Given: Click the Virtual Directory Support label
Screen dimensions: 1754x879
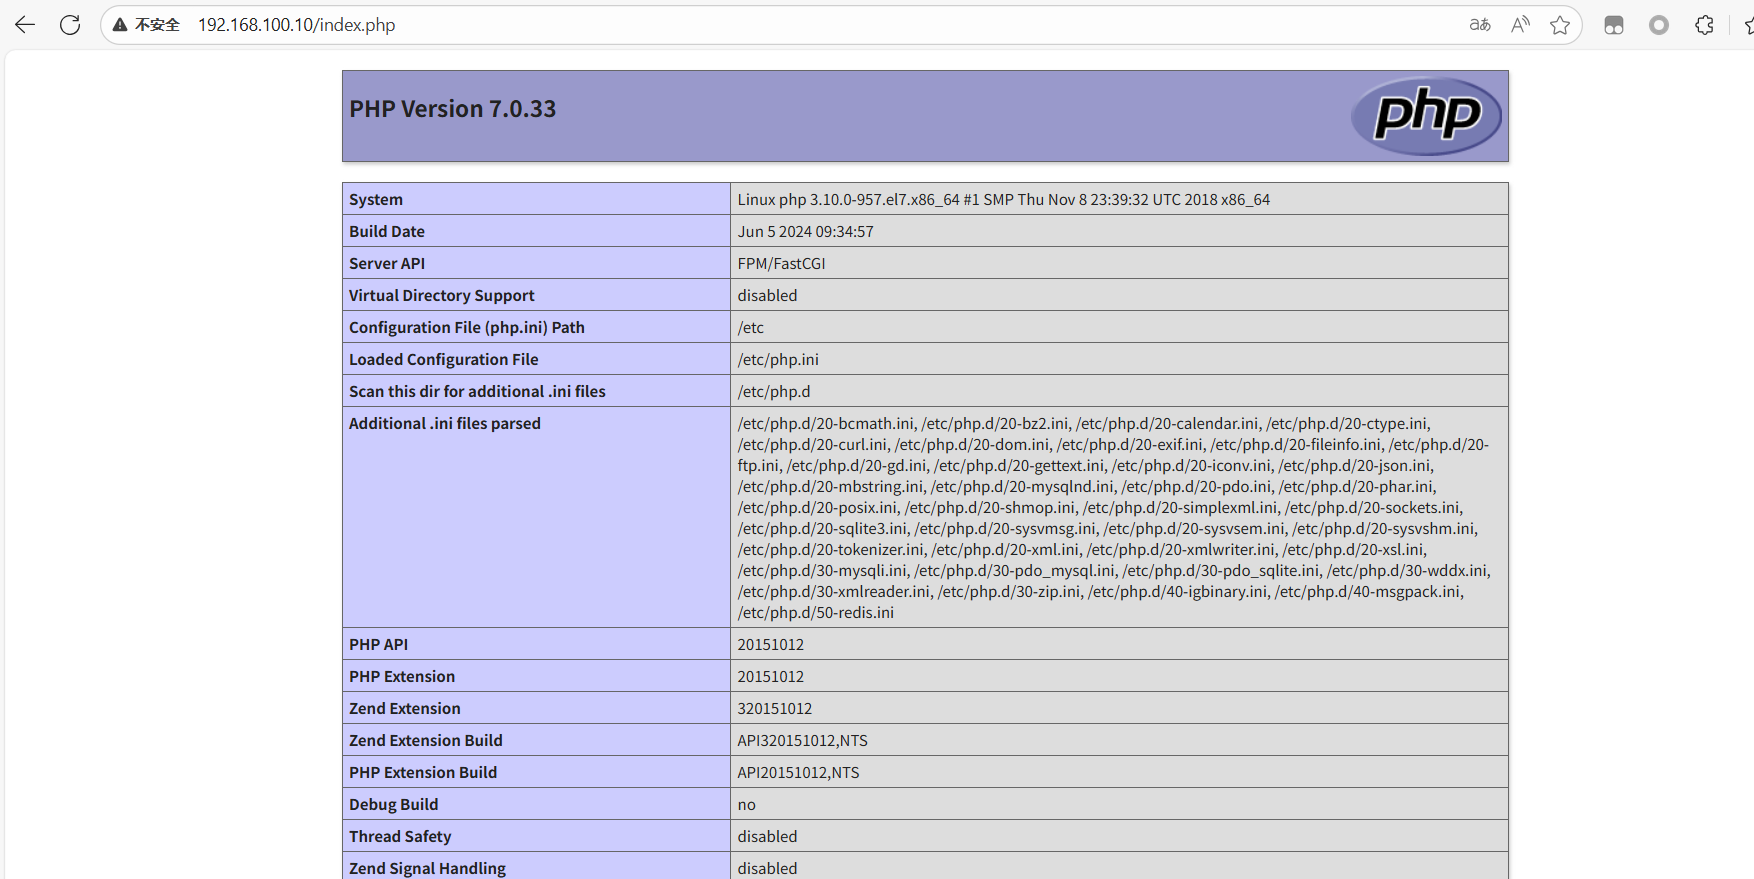Looking at the screenshot, I should tap(442, 295).
